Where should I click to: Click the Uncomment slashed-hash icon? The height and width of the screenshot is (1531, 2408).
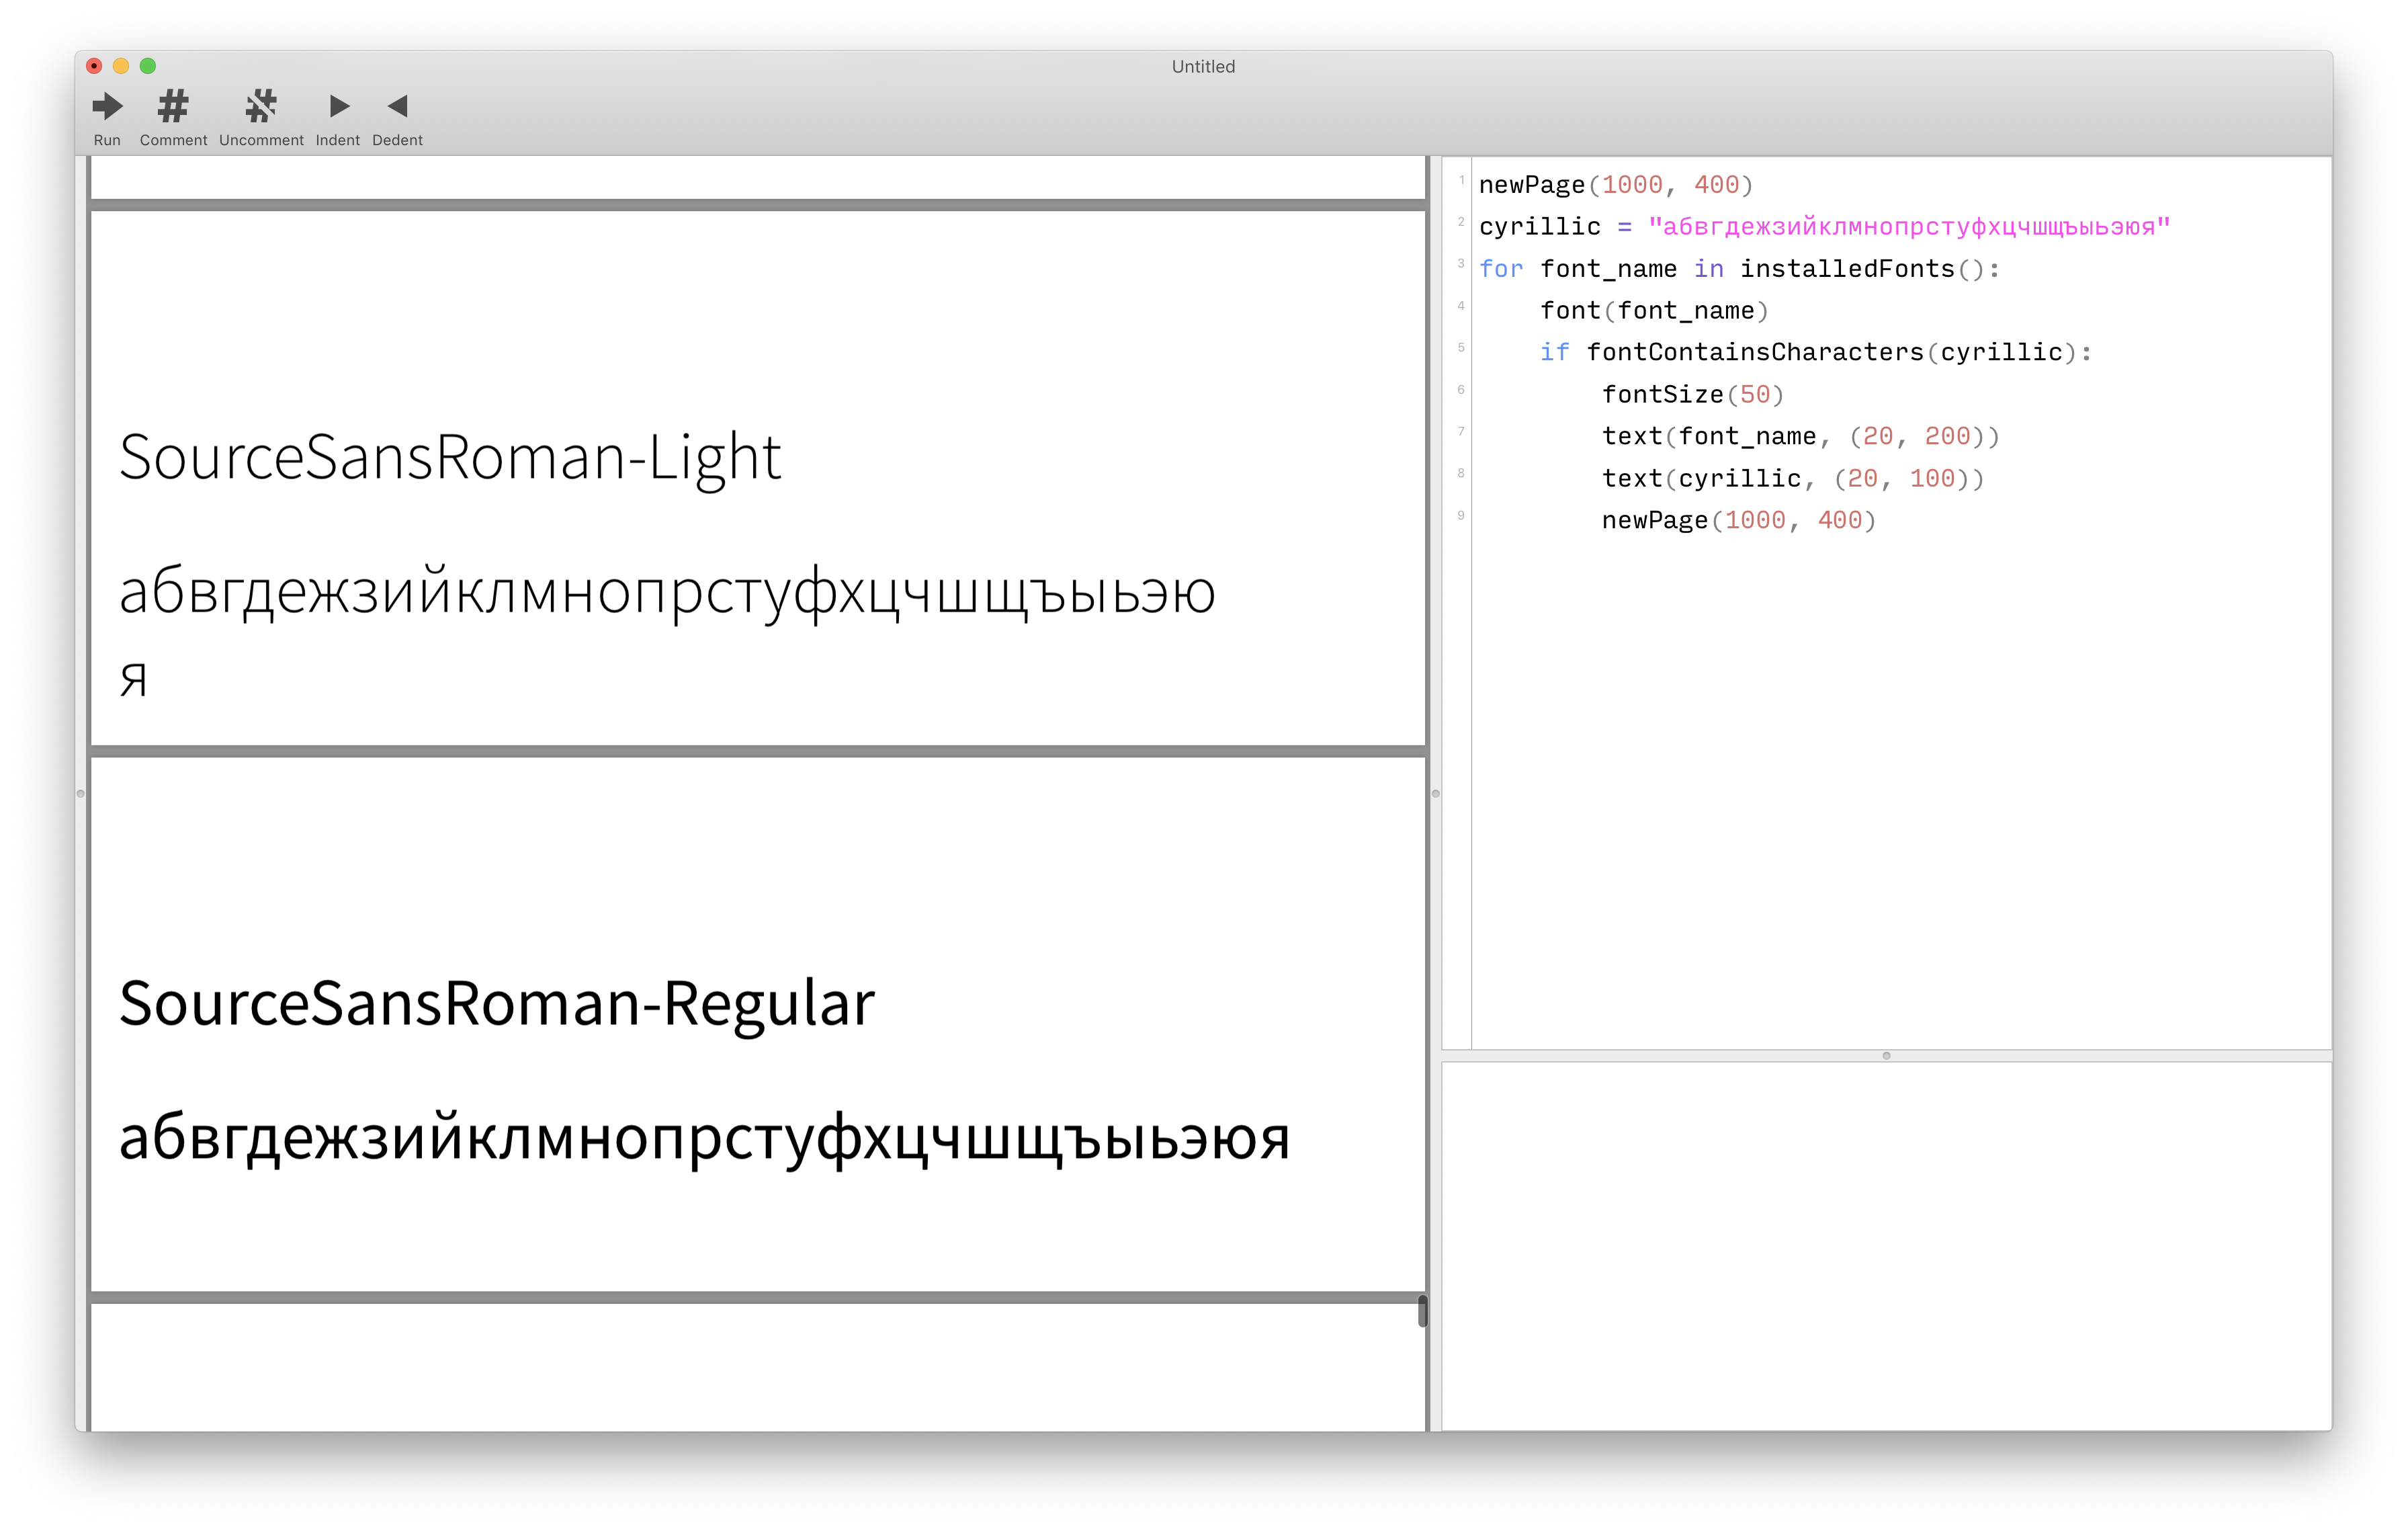click(x=261, y=106)
